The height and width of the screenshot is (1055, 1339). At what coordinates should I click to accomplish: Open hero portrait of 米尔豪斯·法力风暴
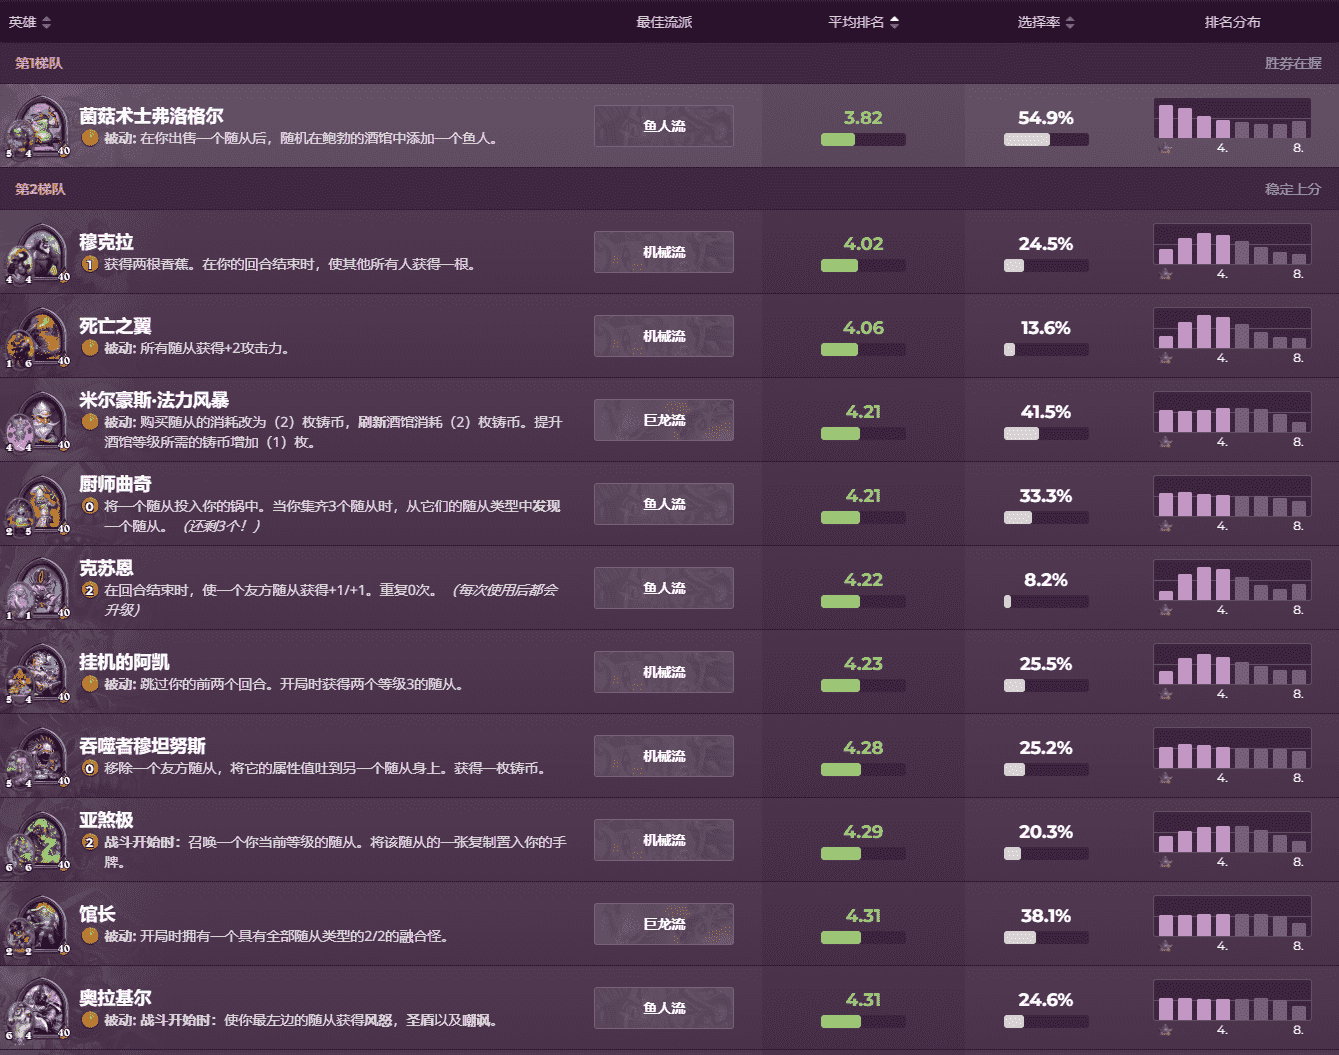[x=38, y=420]
